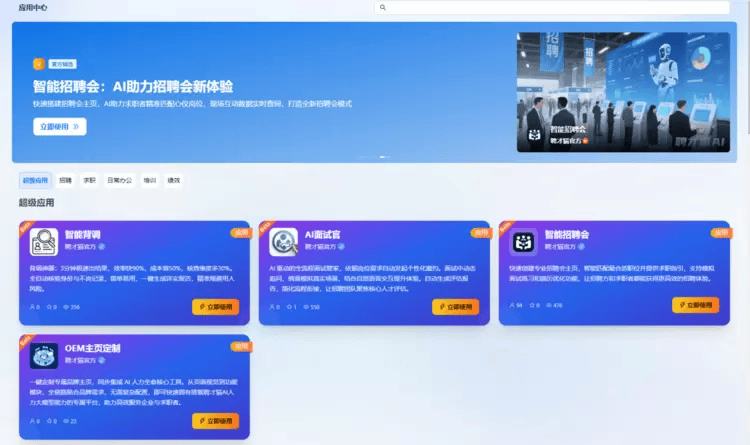This screenshot has width=750, height=445.
Task: Click the star favorite icon on 智能背调 card
Action: coord(49,307)
